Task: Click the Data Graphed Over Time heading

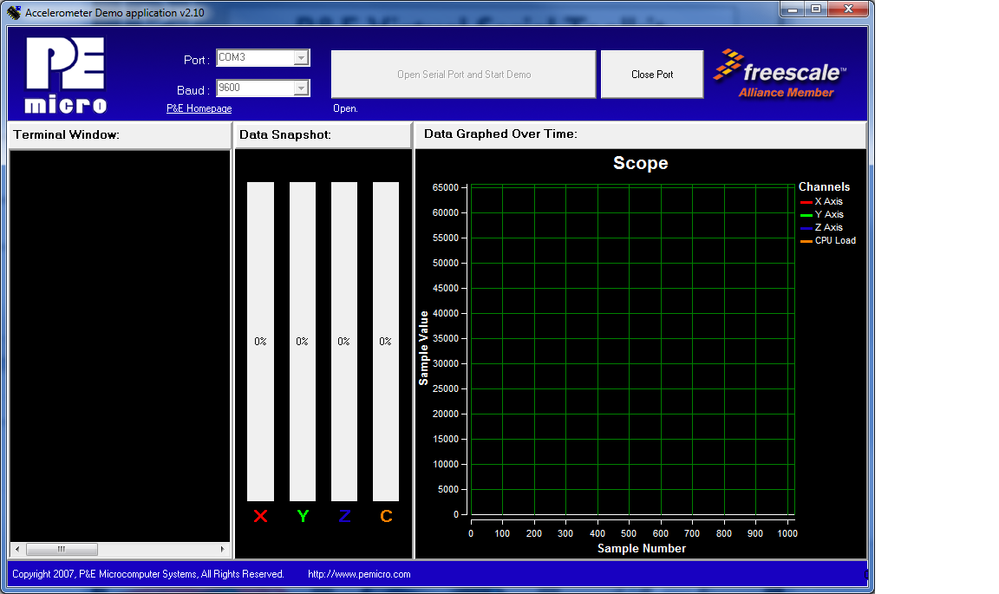Action: pos(500,134)
